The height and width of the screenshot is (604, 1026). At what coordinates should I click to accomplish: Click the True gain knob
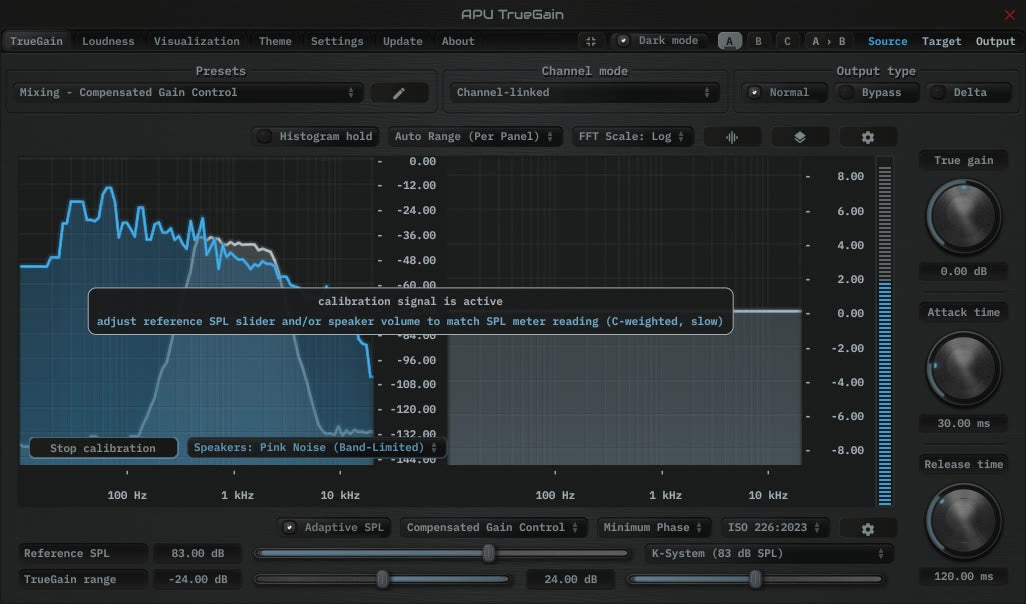[x=963, y=217]
